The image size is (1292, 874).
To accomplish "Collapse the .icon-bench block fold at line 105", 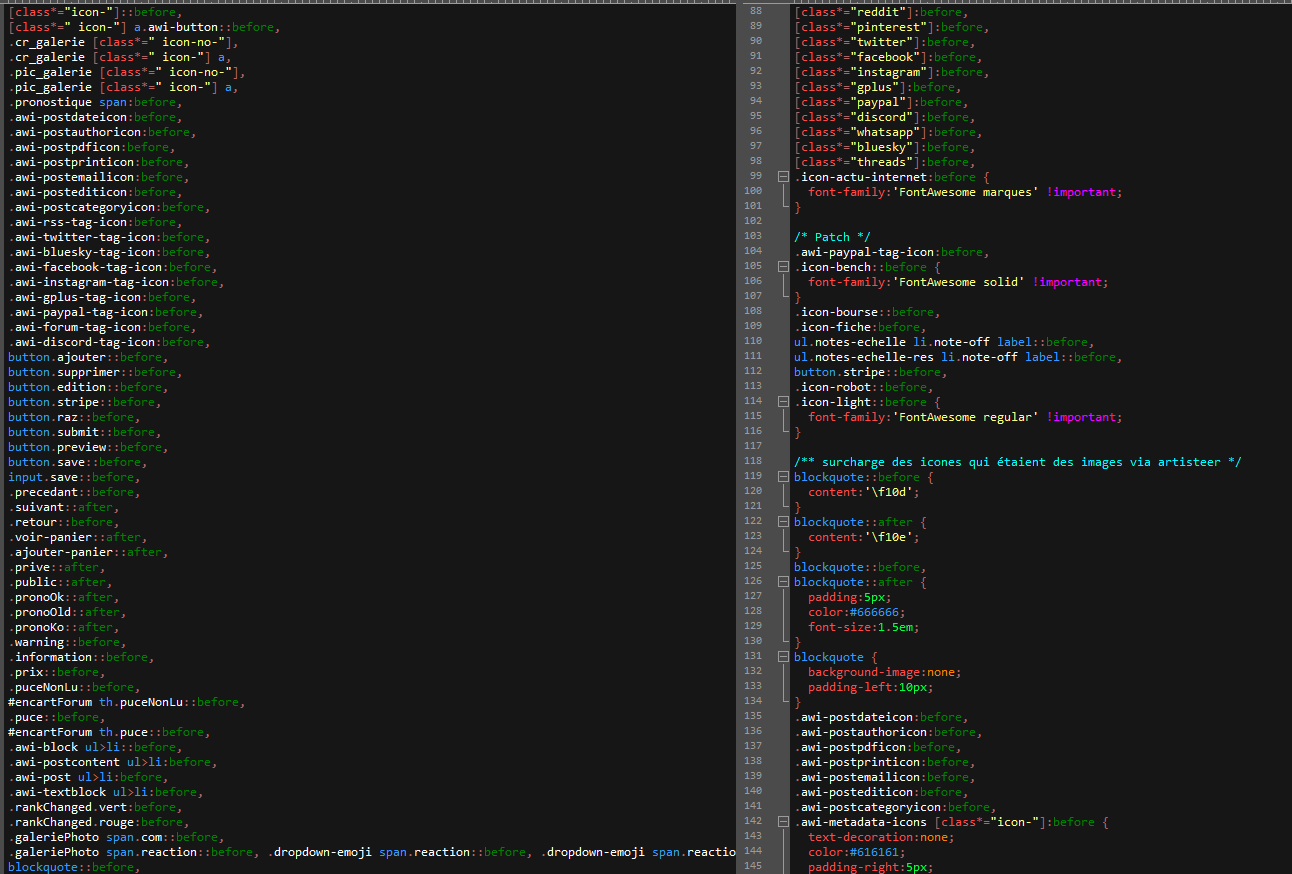I will click(x=782, y=267).
